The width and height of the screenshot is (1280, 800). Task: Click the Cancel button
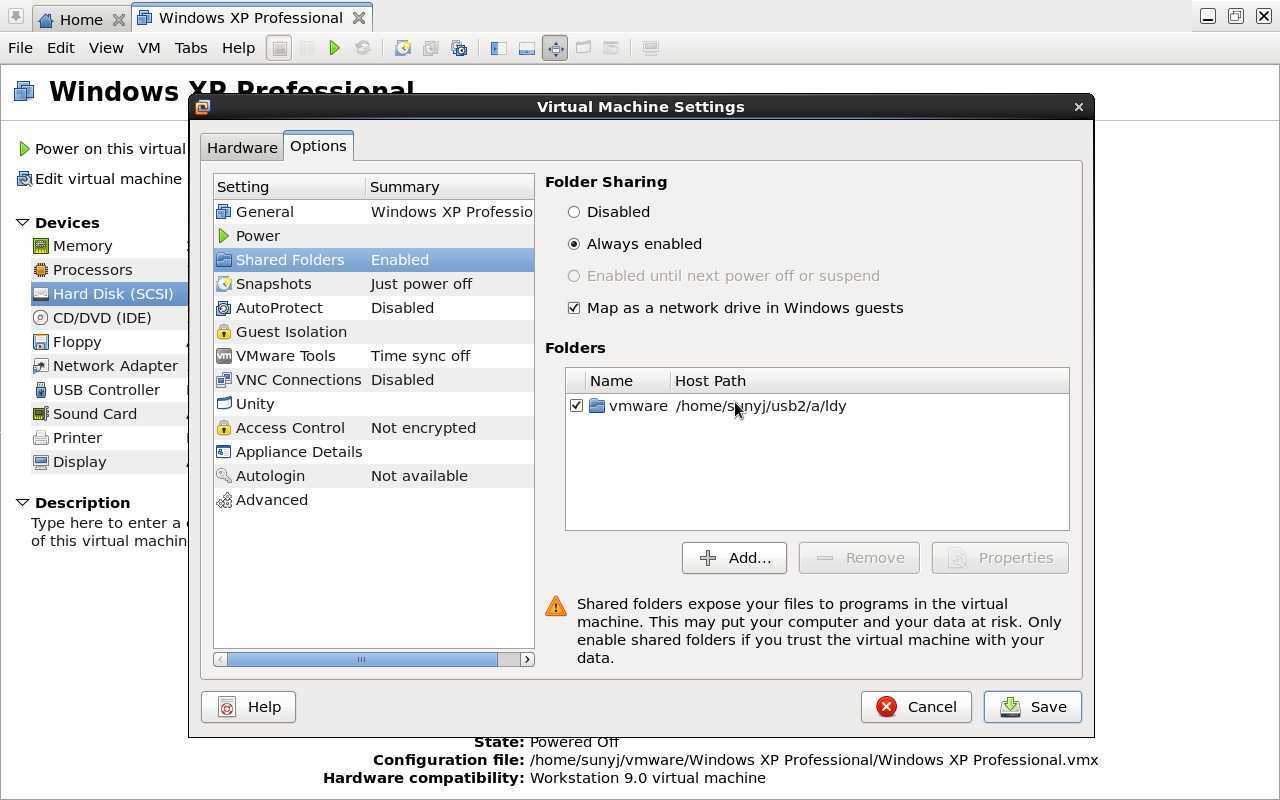pos(916,707)
